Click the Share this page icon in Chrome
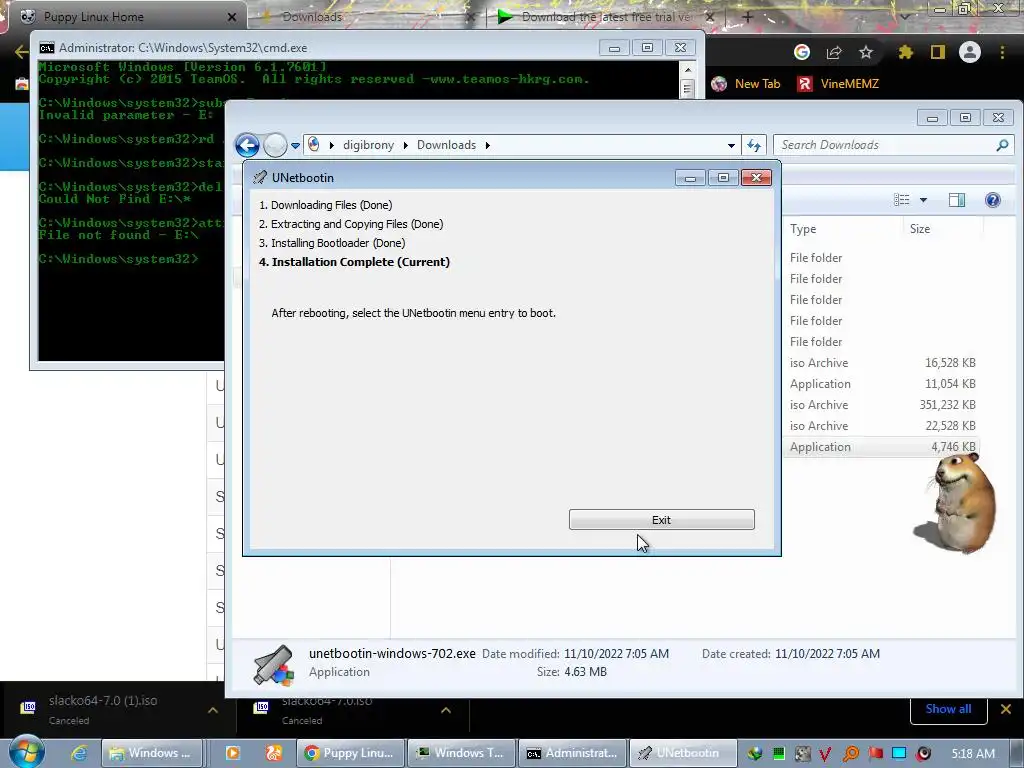The width and height of the screenshot is (1024, 768). point(834,52)
